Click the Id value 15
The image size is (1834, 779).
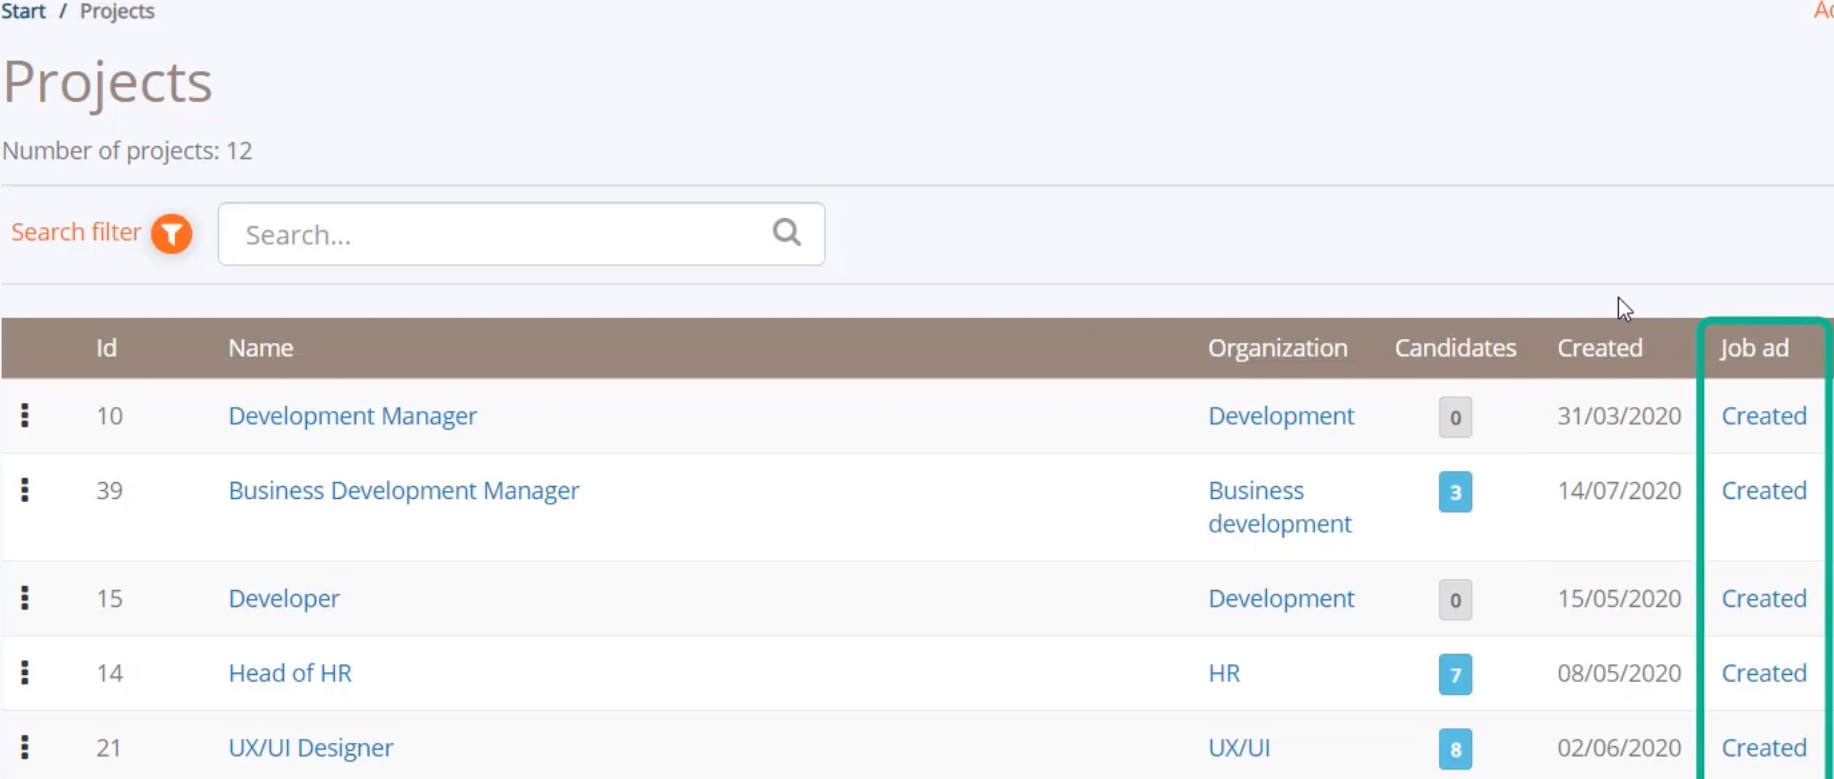coord(109,599)
